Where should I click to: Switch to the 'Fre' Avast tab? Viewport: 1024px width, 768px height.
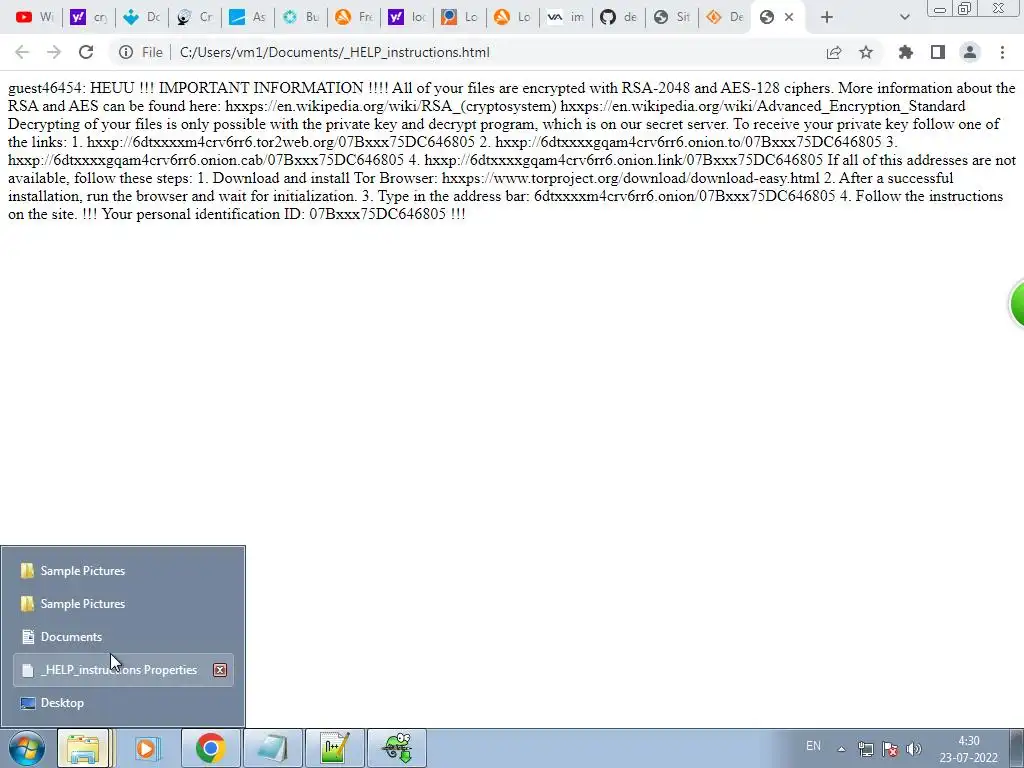(x=353, y=17)
